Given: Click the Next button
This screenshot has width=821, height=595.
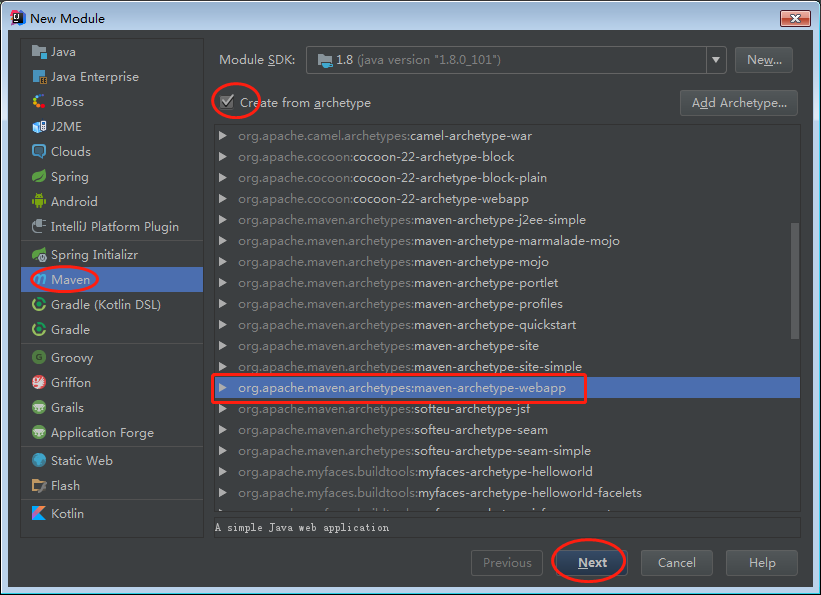Looking at the screenshot, I should 592,562.
